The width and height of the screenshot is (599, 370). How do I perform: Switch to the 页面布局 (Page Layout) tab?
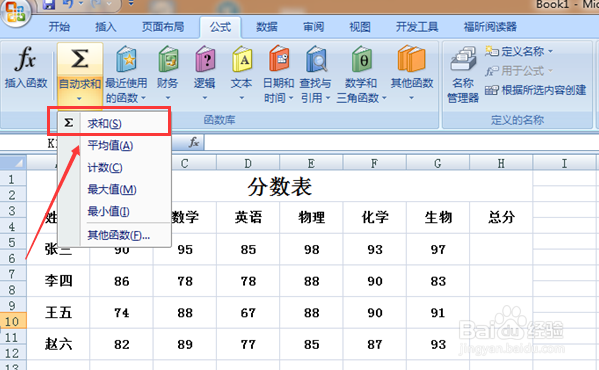coord(163,27)
